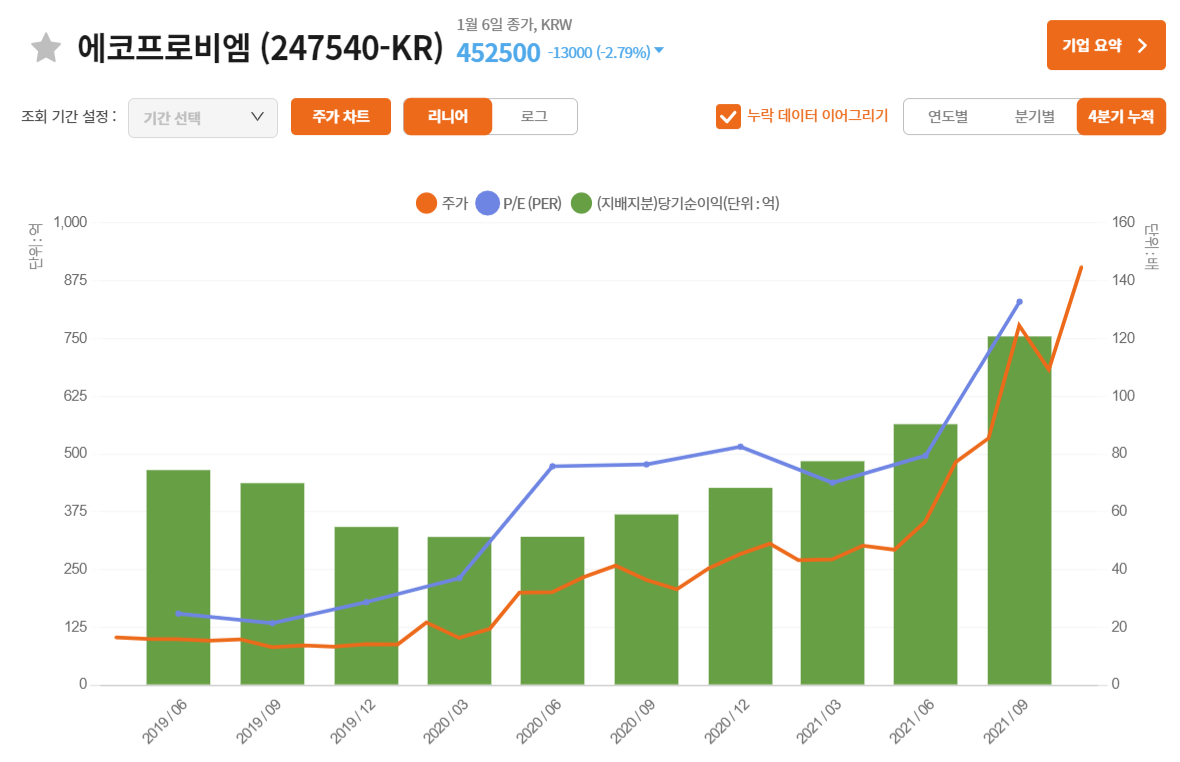The height and width of the screenshot is (762, 1180).
Task: Click the 160 right axis label
Action: [x=1124, y=222]
